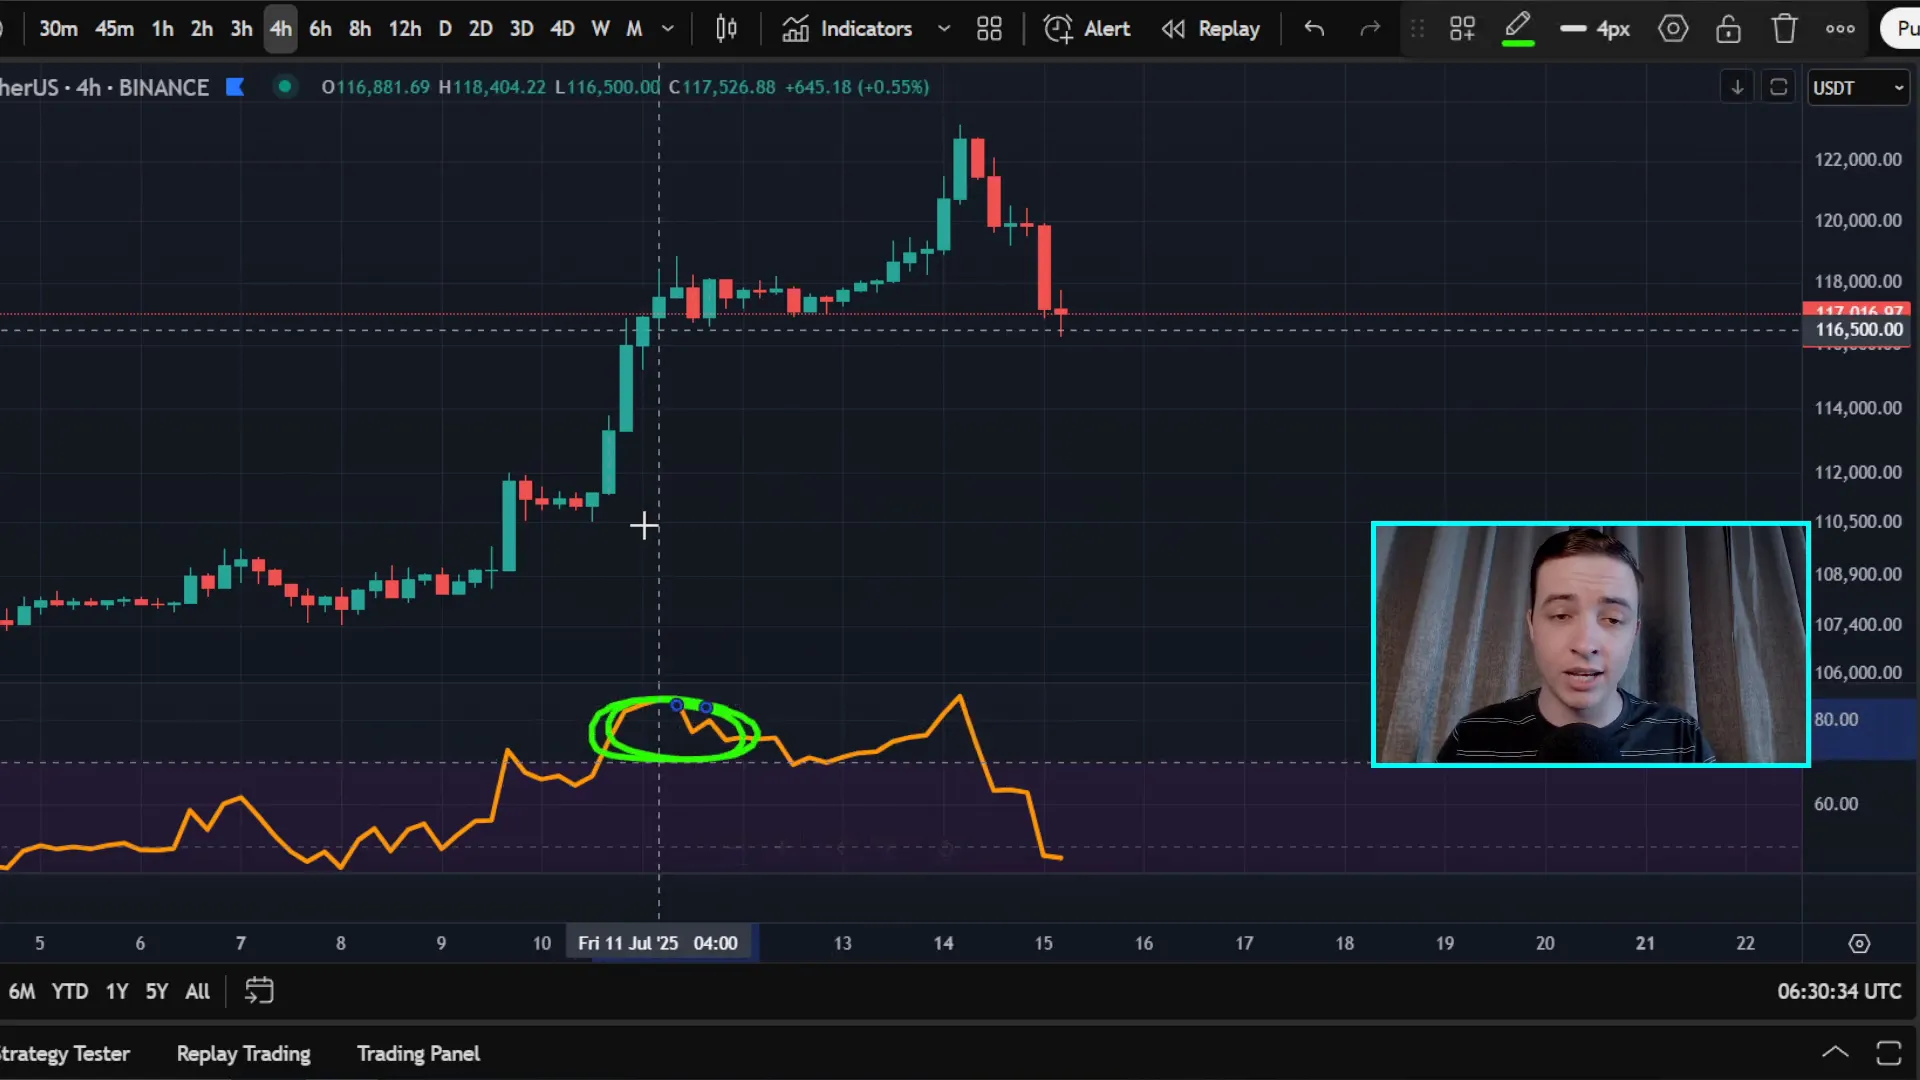Screen dimensions: 1920x1080
Task: Redo the chart action
Action: click(x=1370, y=29)
